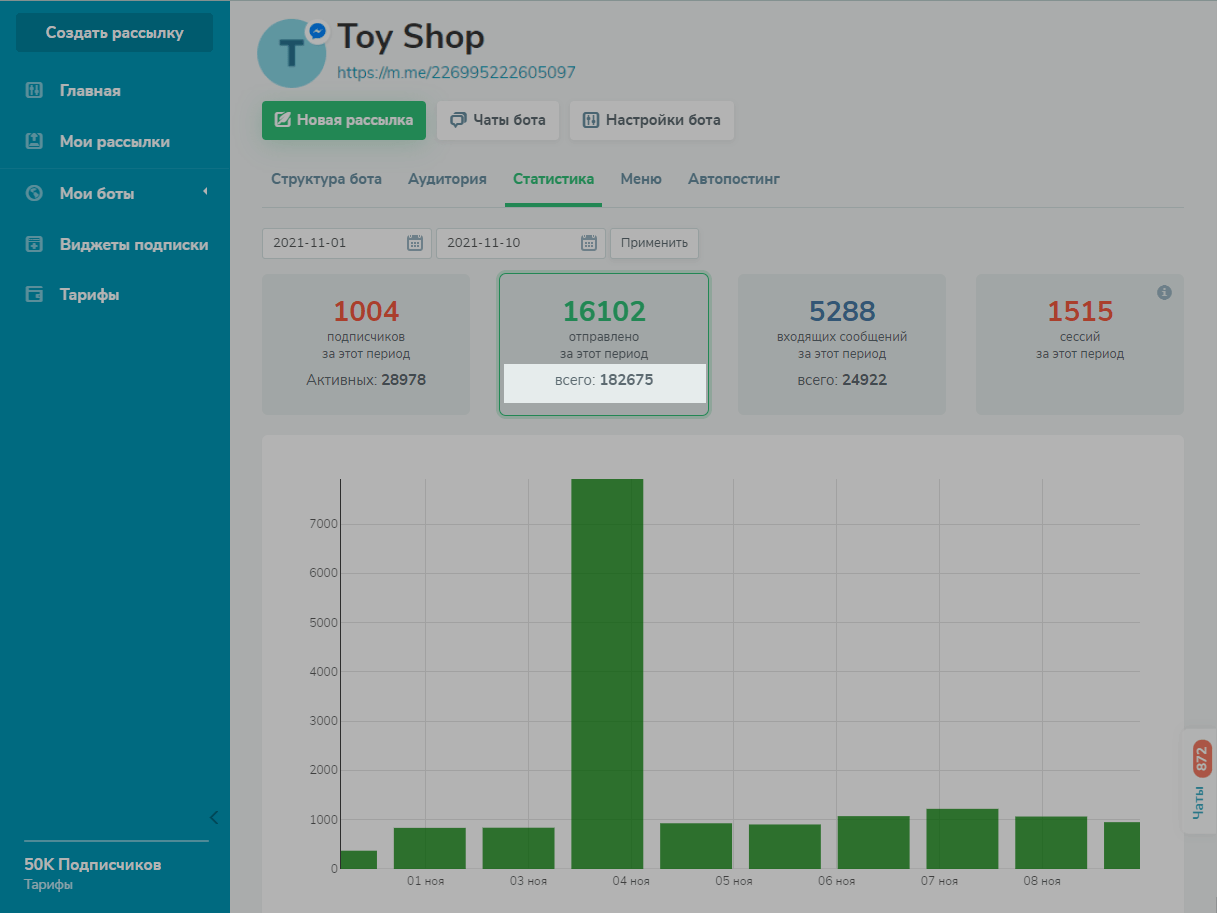Viewport: 1217px width, 913px height.
Task: Open calendar picker for end date 2021-11-10
Action: pos(589,243)
